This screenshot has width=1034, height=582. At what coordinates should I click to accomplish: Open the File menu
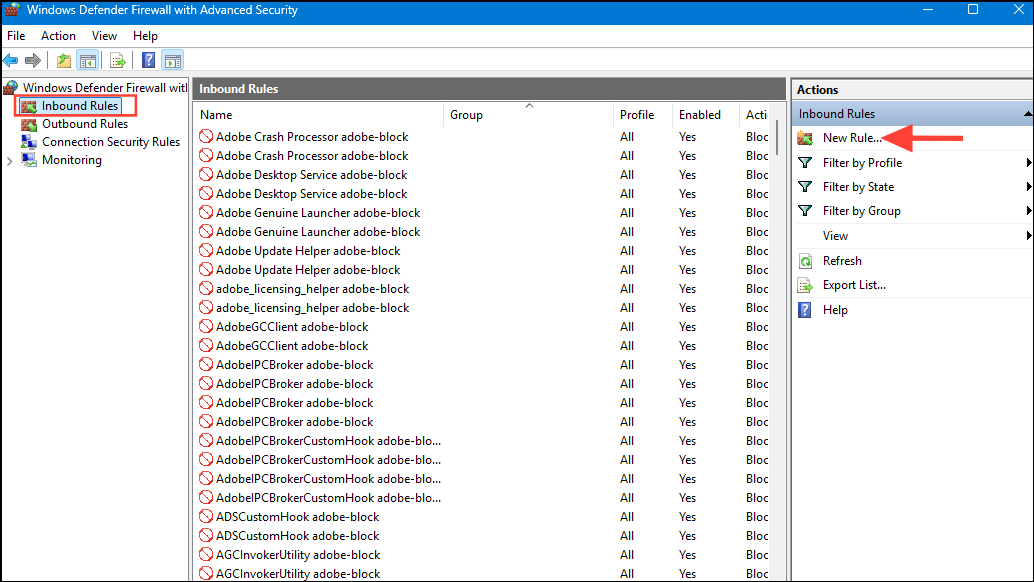pyautogui.click(x=16, y=36)
